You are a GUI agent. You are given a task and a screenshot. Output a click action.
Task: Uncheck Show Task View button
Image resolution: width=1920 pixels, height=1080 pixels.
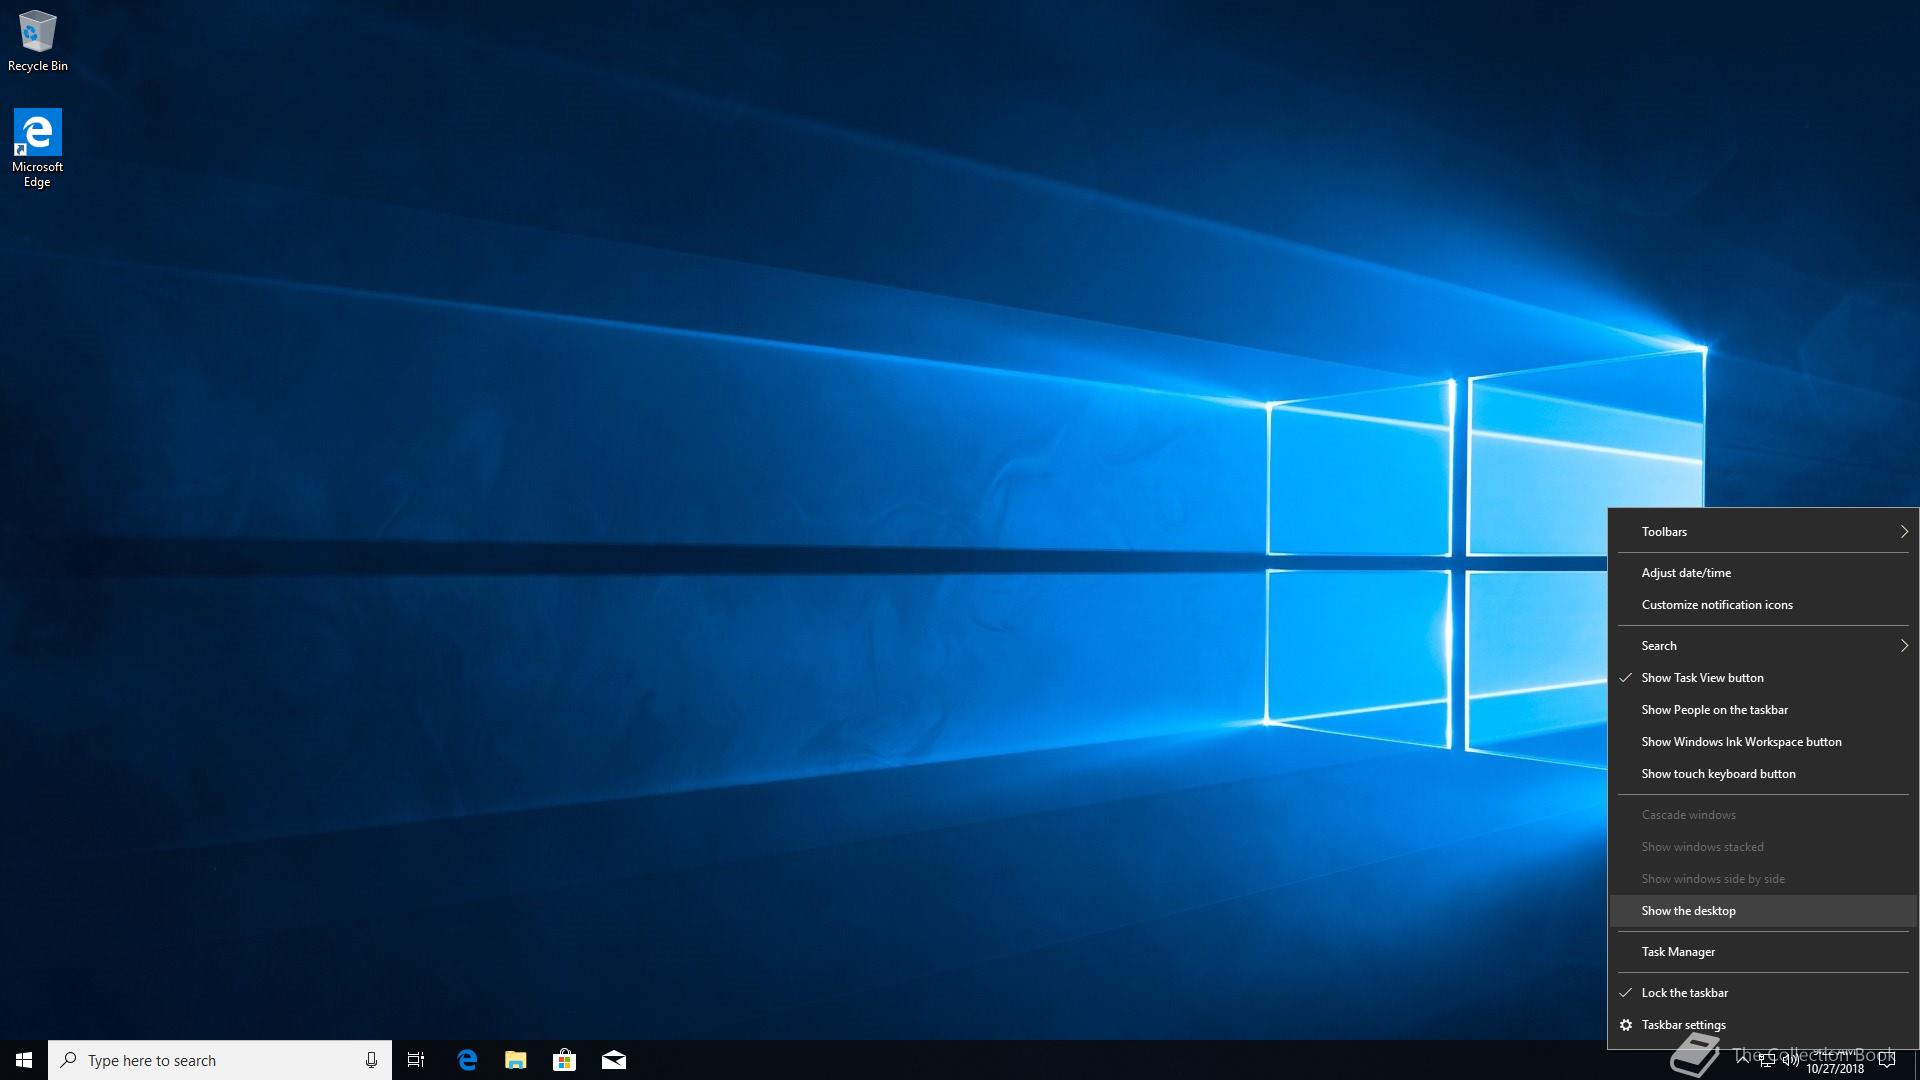point(1702,678)
